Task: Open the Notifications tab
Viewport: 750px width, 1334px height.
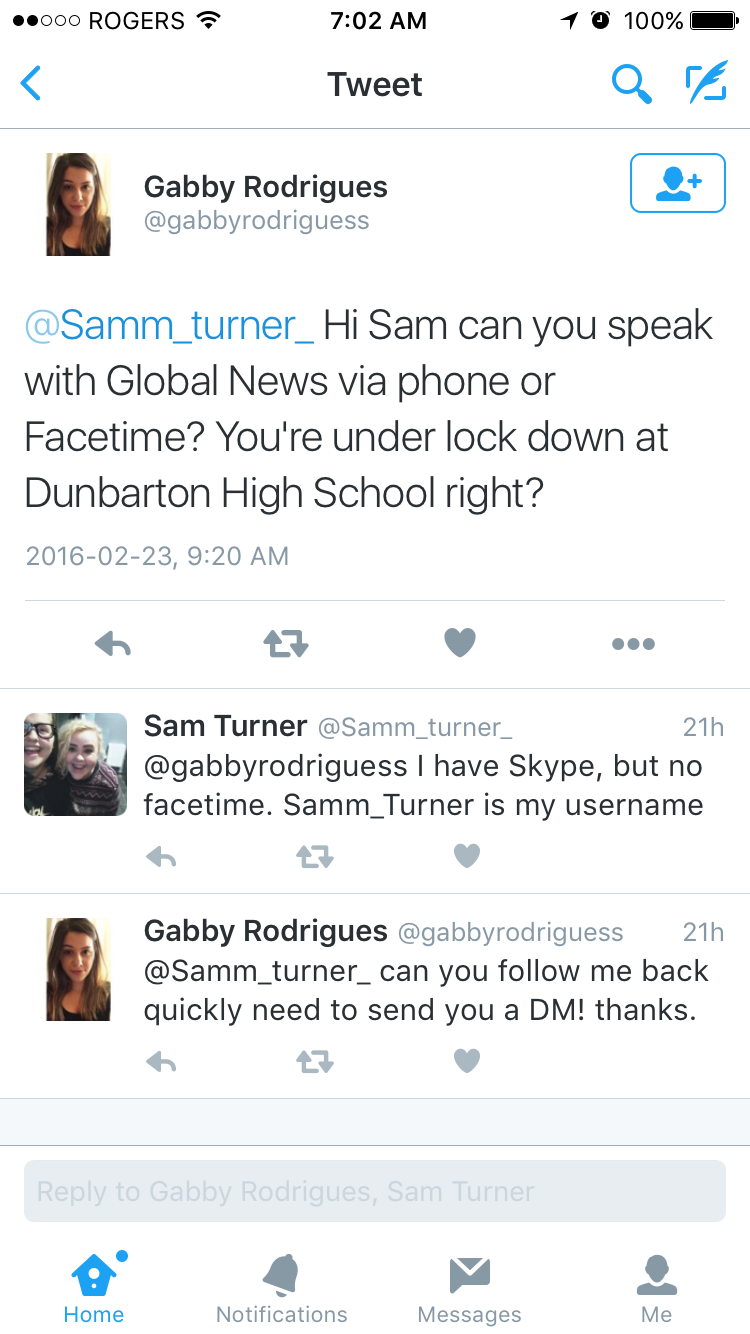Action: pos(281,1288)
